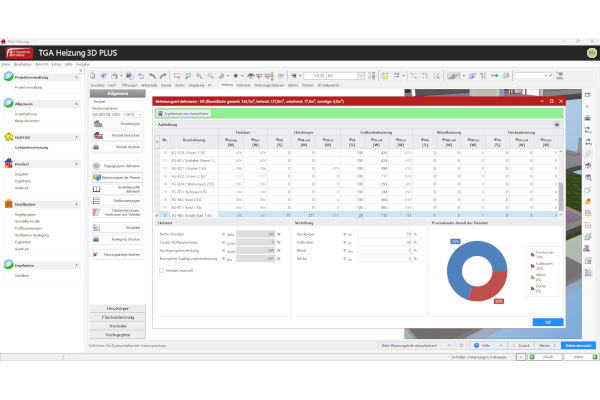Open Regelgruppen definieren
Image resolution: width=600 pixels, height=400 pixels.
click(96, 164)
